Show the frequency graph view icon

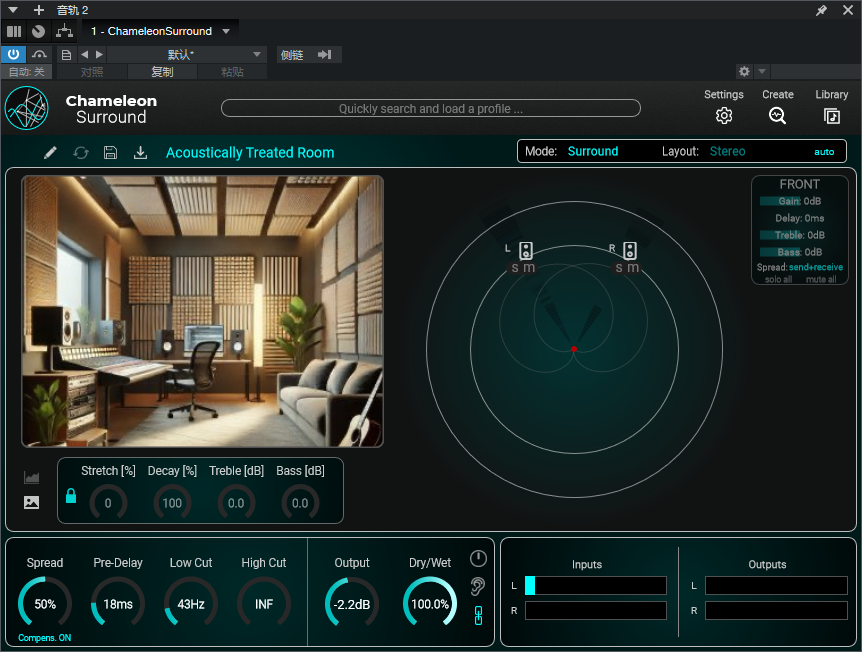pos(31,477)
